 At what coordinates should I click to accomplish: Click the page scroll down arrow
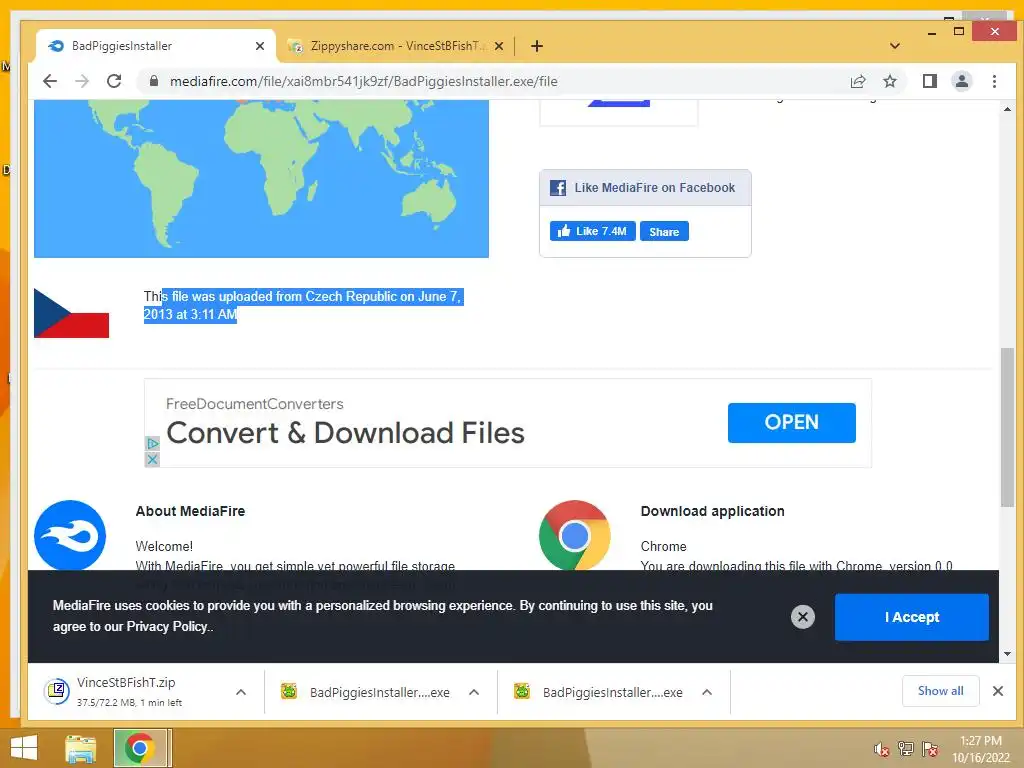(x=1007, y=654)
